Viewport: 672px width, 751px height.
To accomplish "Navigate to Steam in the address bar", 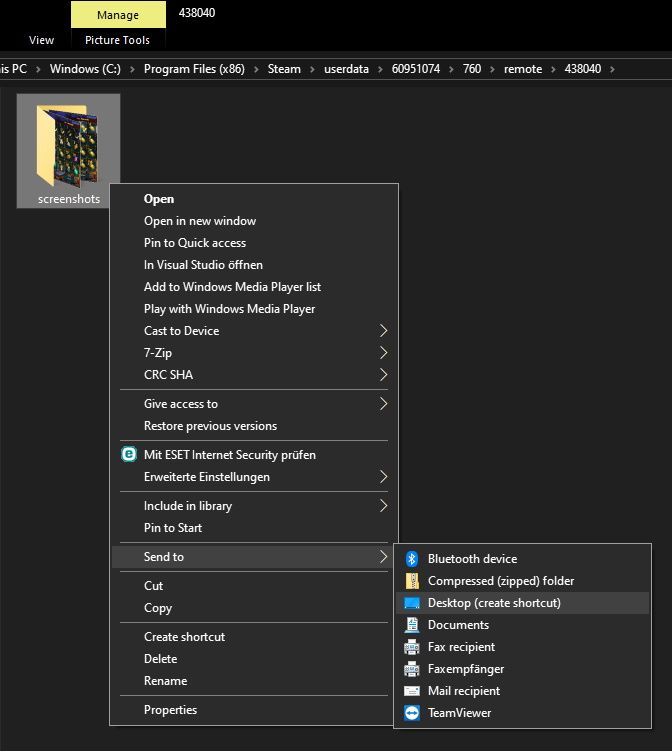I will [x=284, y=69].
